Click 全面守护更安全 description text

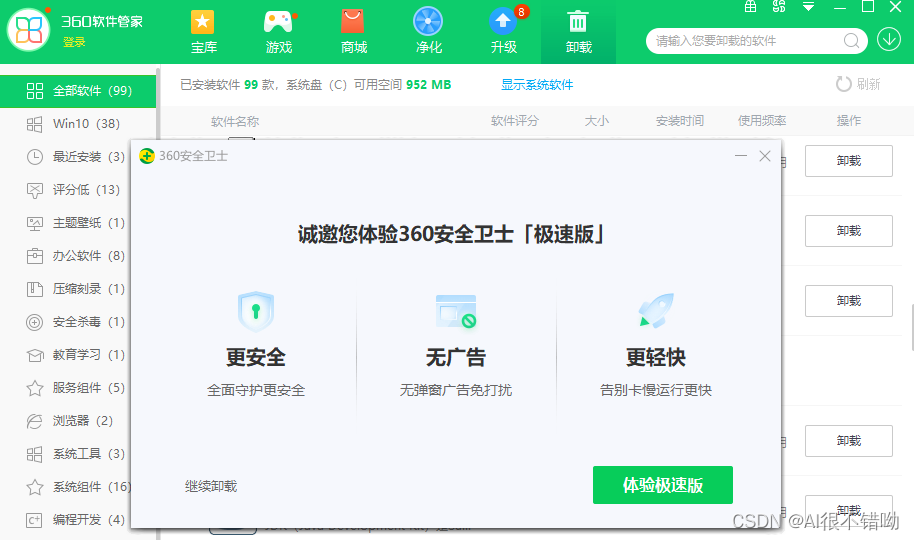[x=256, y=390]
